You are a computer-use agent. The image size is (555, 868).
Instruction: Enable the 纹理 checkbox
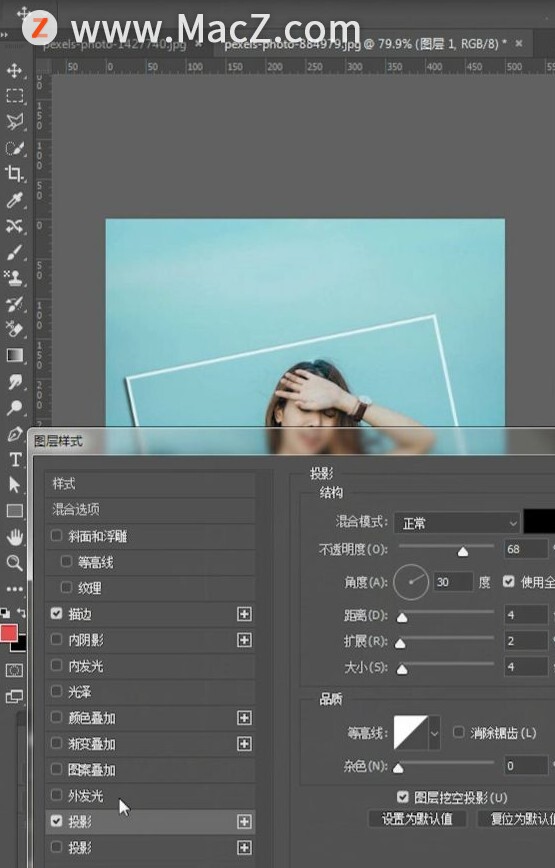66,587
